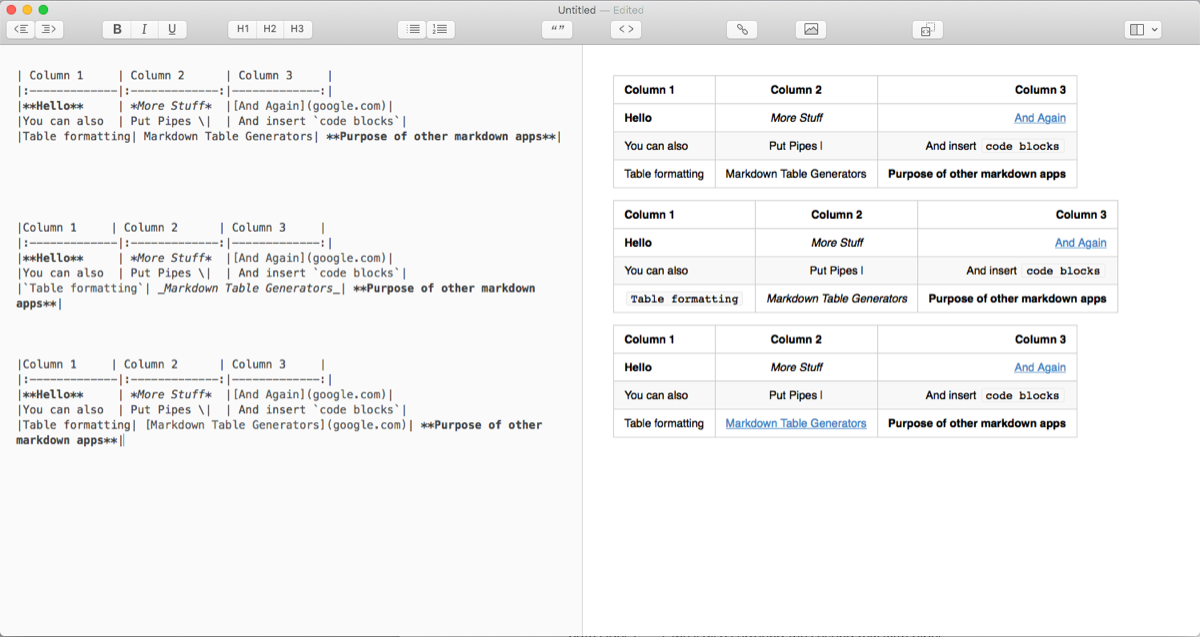Insert a bulleted list

[412, 29]
